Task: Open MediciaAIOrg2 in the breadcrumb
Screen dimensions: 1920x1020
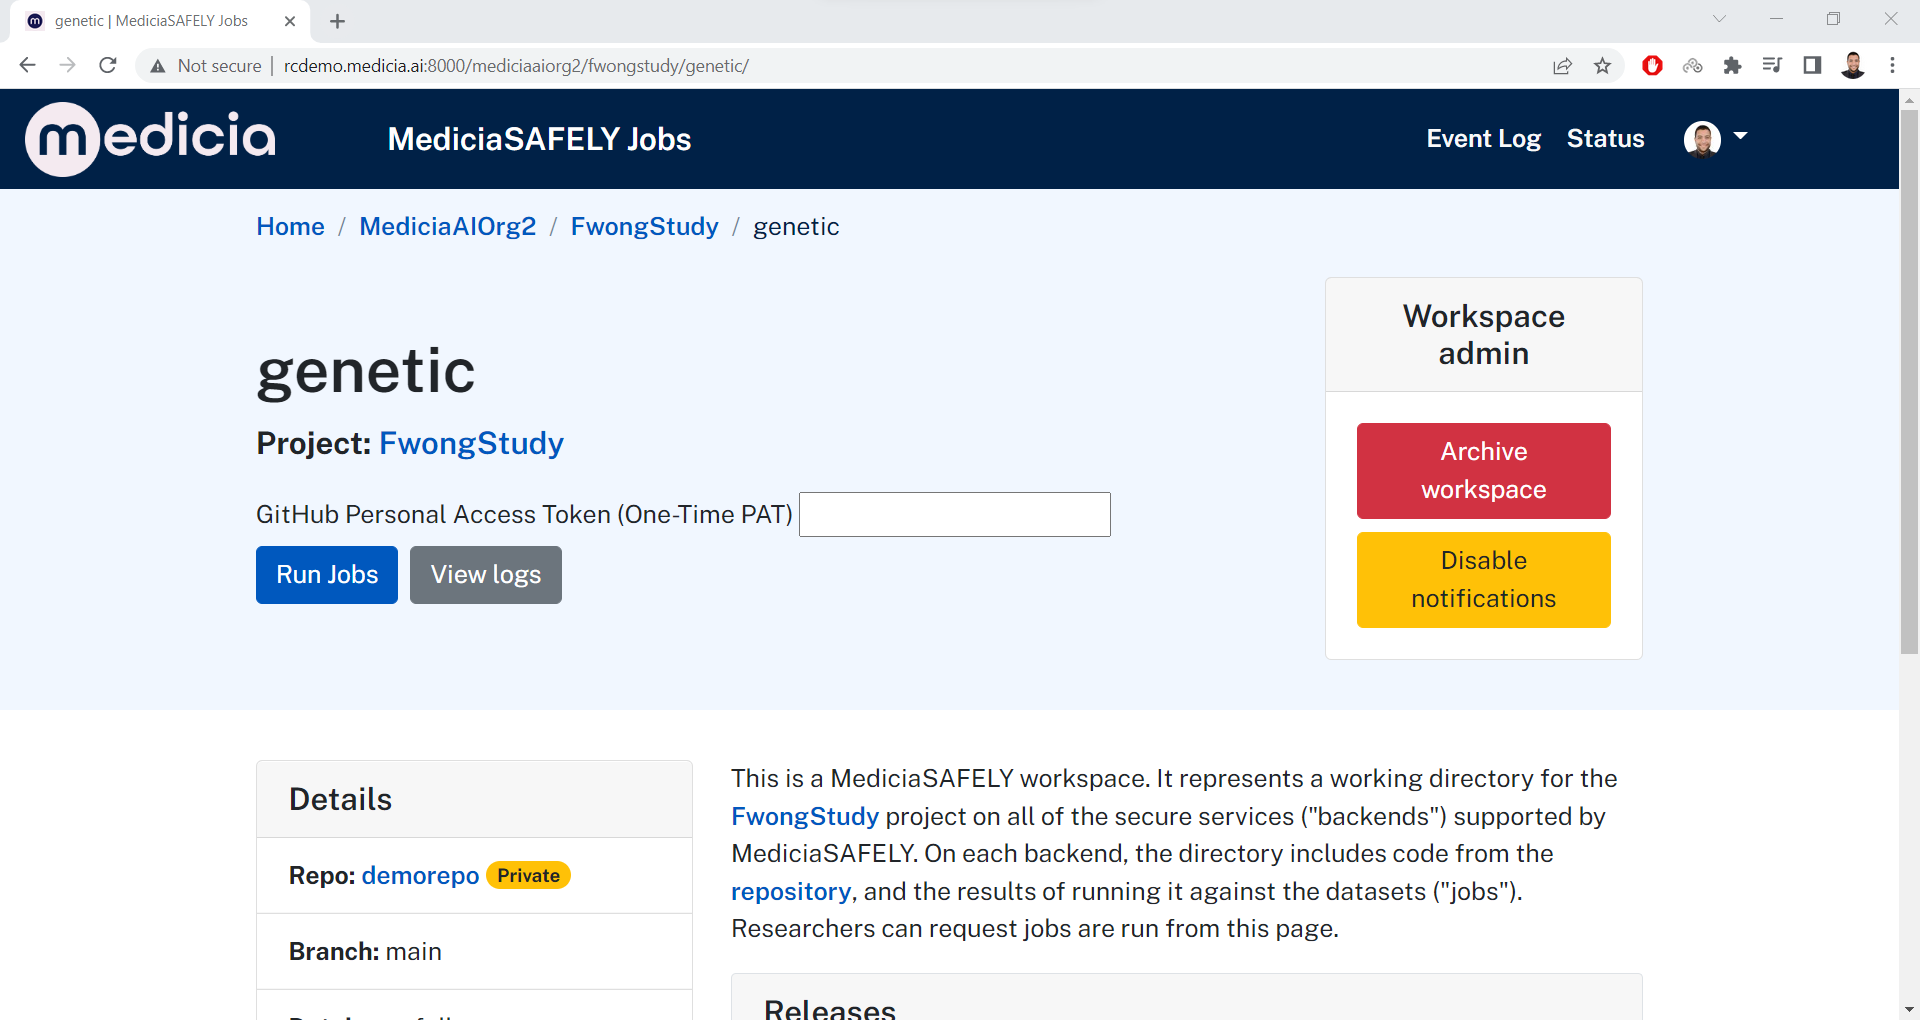Action: pos(447,227)
